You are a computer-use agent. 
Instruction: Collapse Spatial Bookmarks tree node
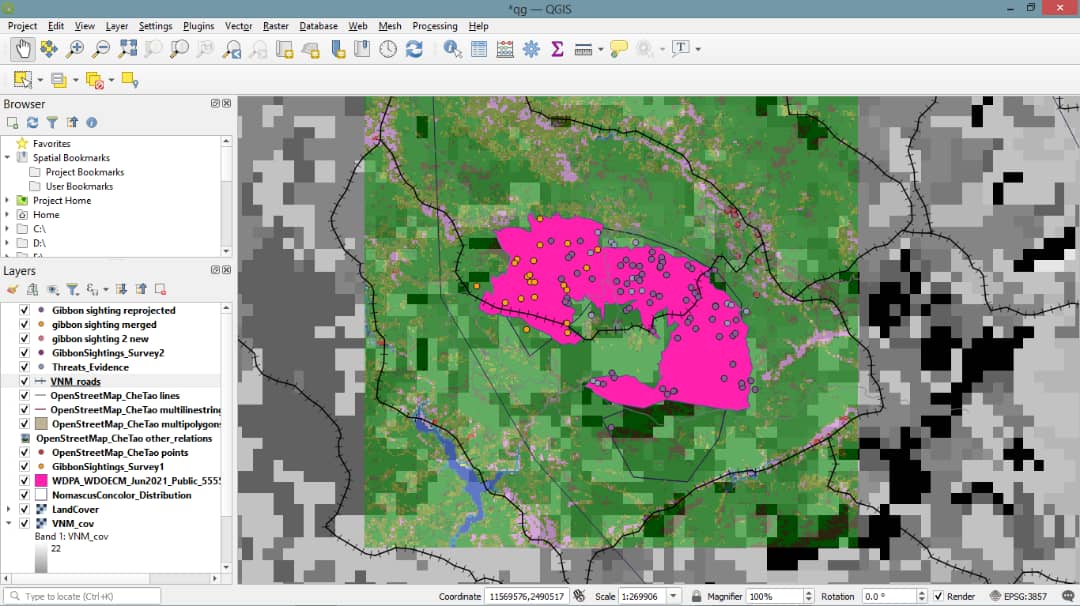coord(8,158)
